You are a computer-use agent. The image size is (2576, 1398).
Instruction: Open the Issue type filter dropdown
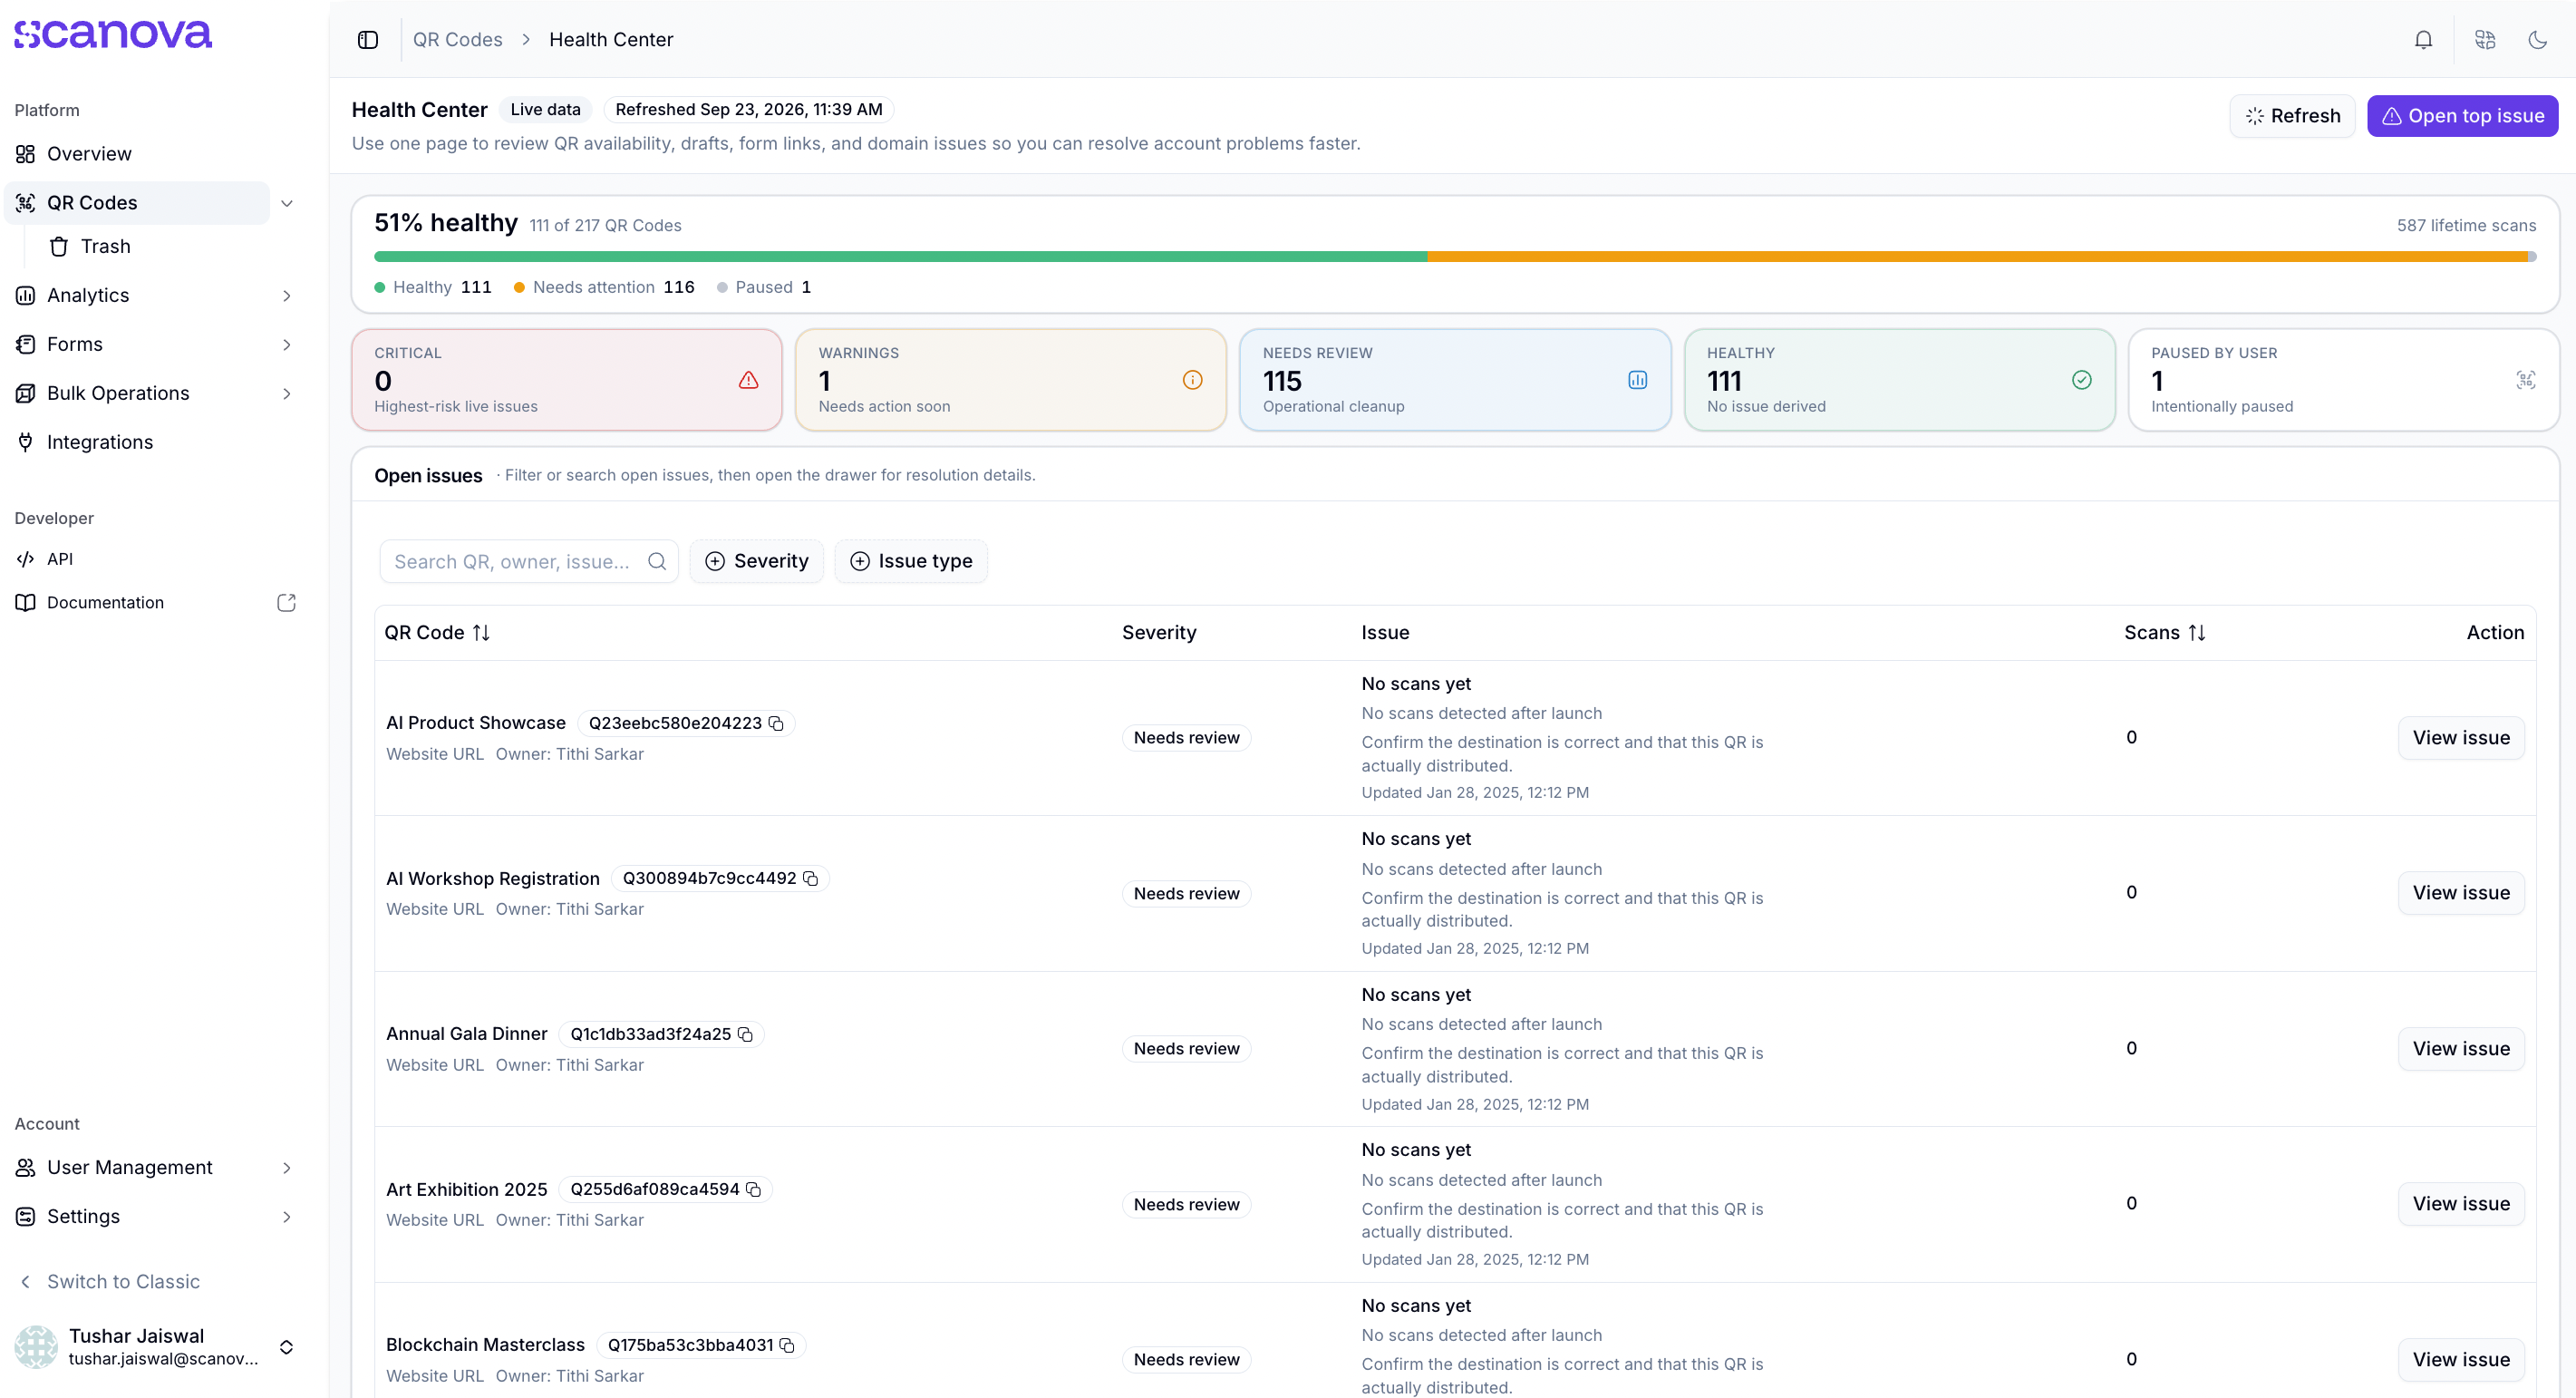[911, 561]
